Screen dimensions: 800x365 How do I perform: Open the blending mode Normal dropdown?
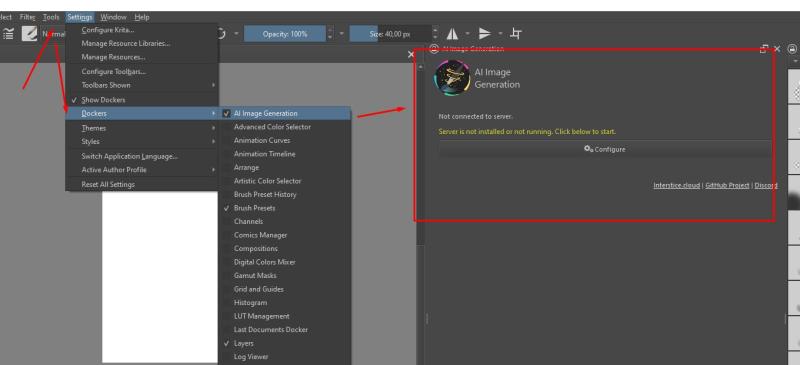(53, 34)
